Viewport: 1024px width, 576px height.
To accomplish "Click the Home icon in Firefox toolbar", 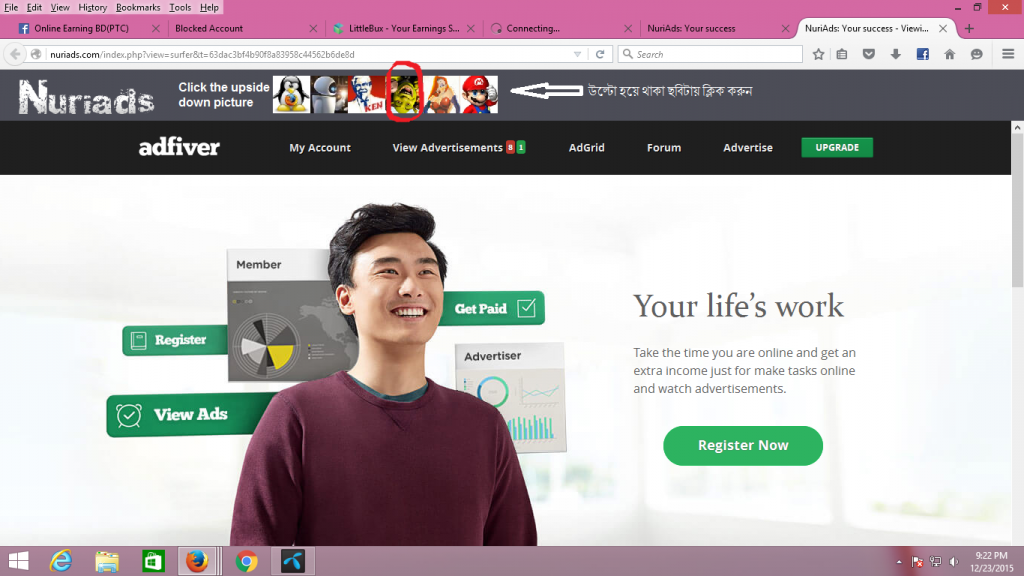I will (x=950, y=54).
